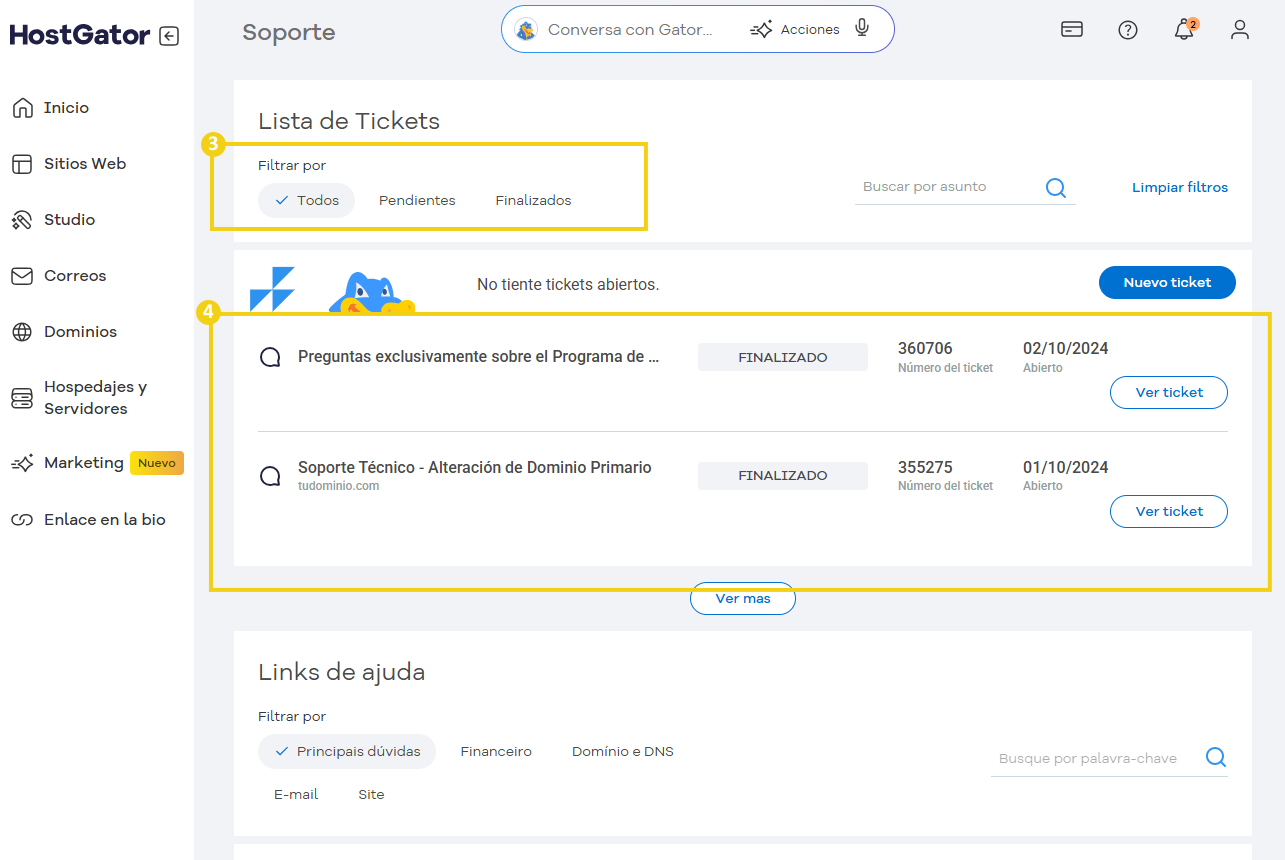Screen dimensions: 1285x860
Task: Click the ticket search magnifier icon
Action: (x=1056, y=188)
